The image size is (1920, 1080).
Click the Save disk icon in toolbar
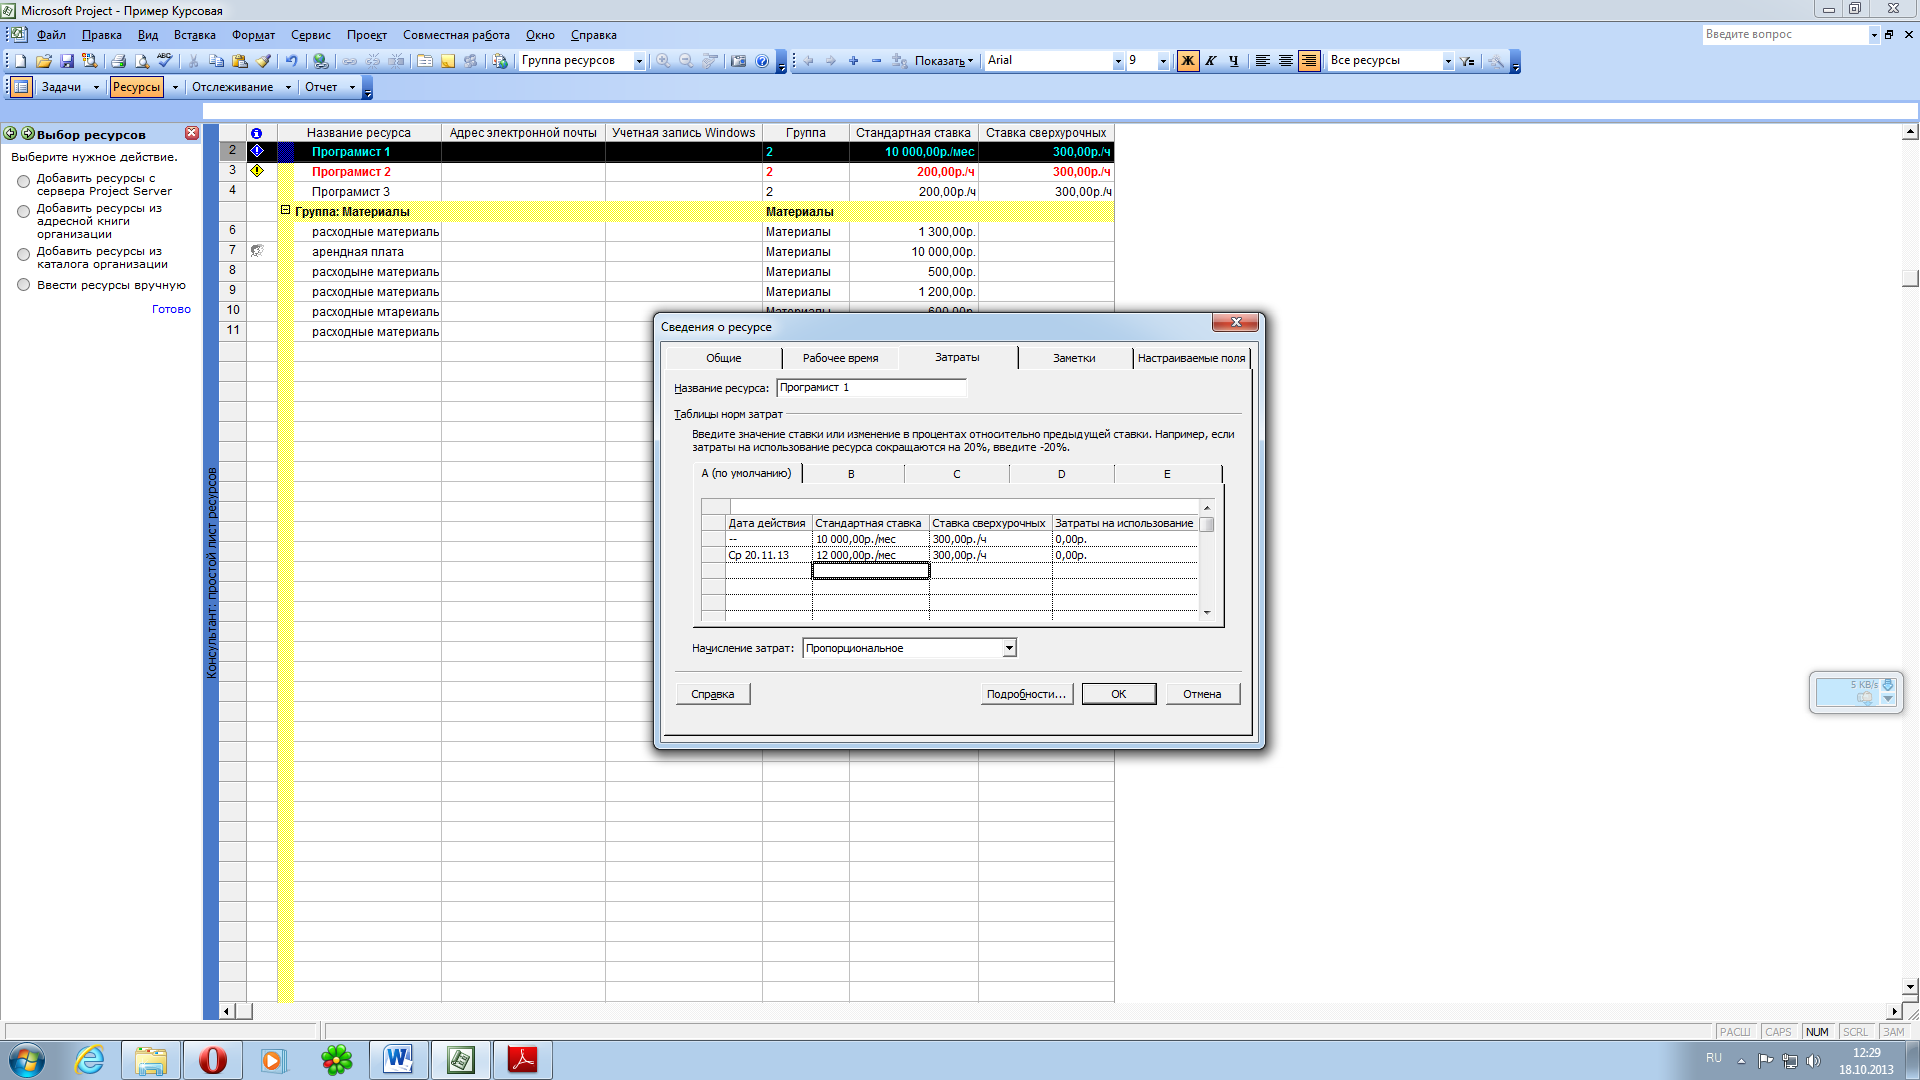(x=67, y=61)
